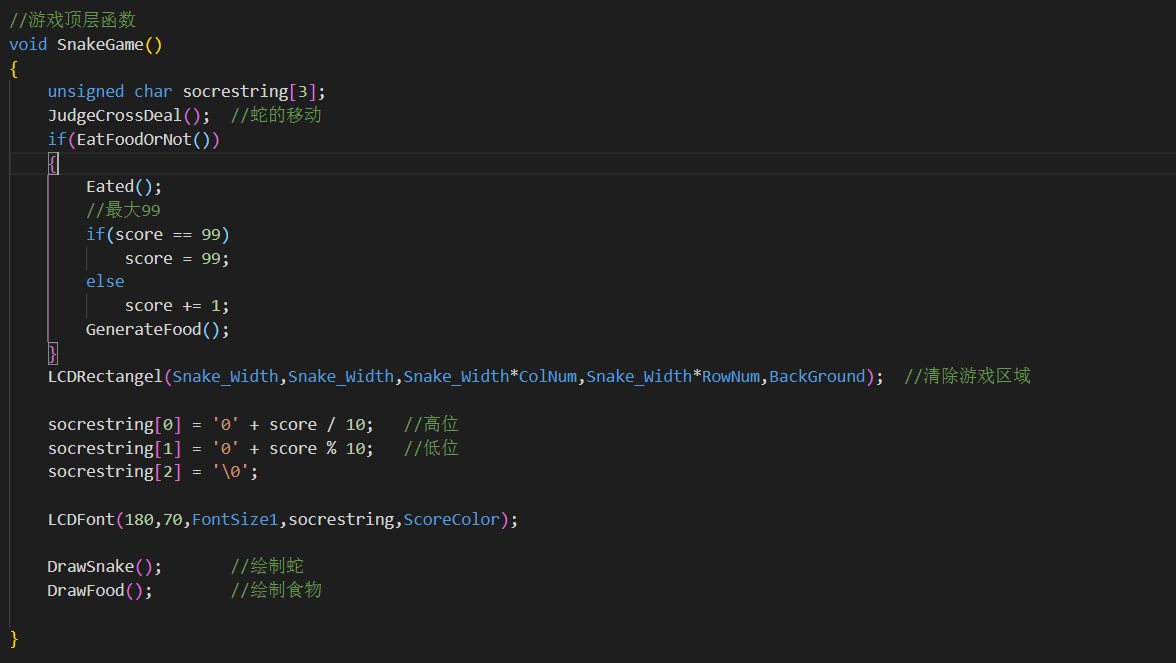
Task: Click the socrestring argument in LCDFont
Action: coord(341,520)
